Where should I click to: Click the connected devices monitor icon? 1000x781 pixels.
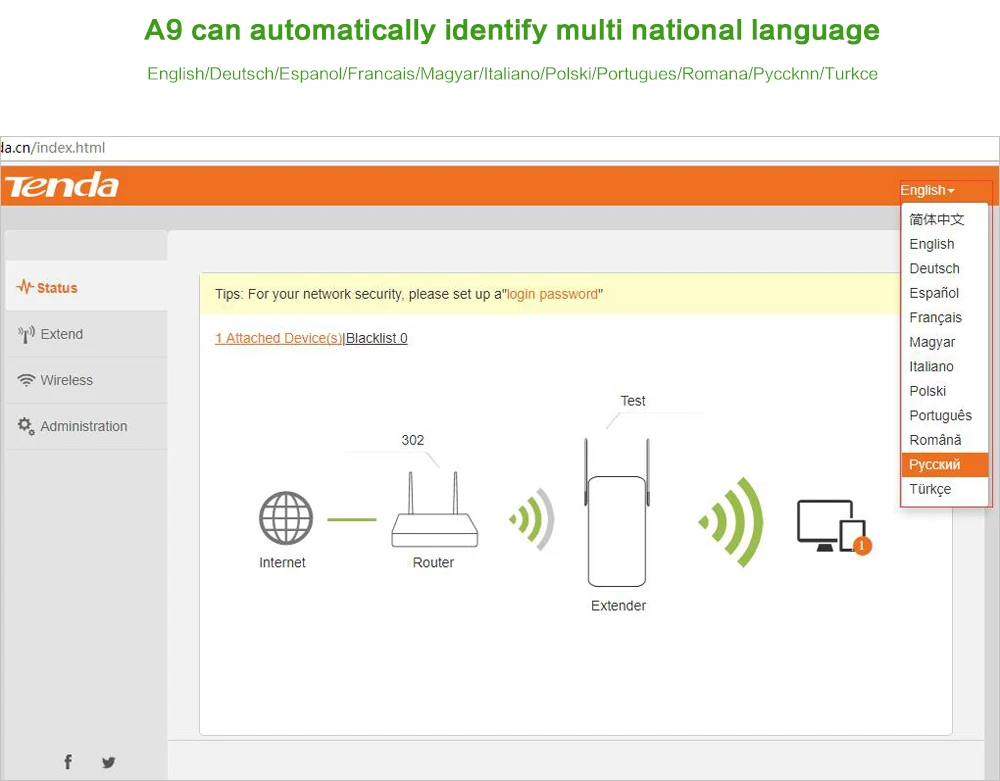[831, 526]
